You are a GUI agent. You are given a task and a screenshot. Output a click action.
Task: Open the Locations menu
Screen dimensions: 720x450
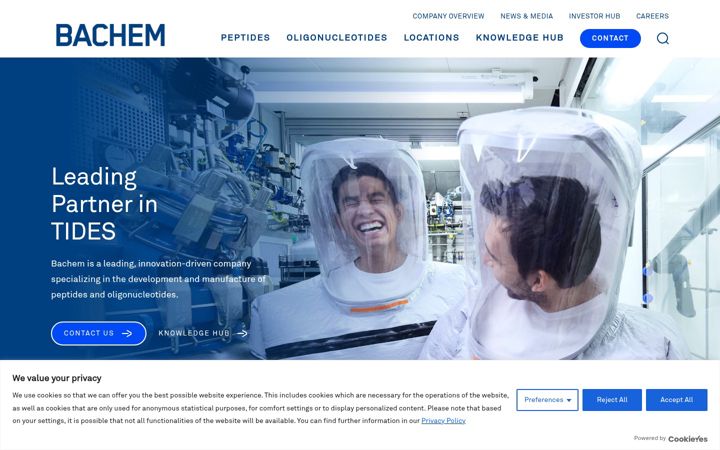pos(431,38)
